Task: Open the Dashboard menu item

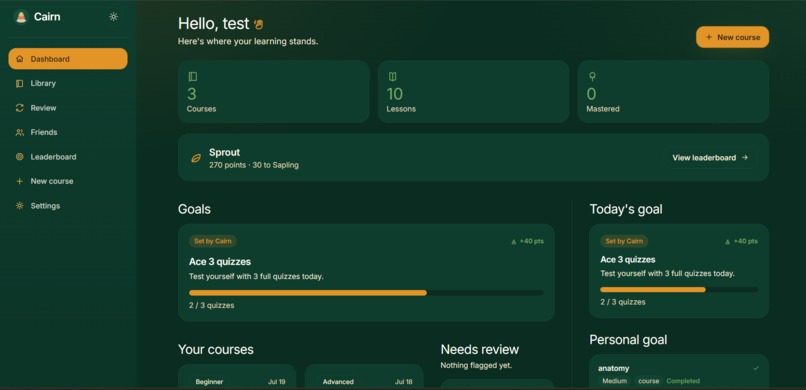Action: click(68, 59)
